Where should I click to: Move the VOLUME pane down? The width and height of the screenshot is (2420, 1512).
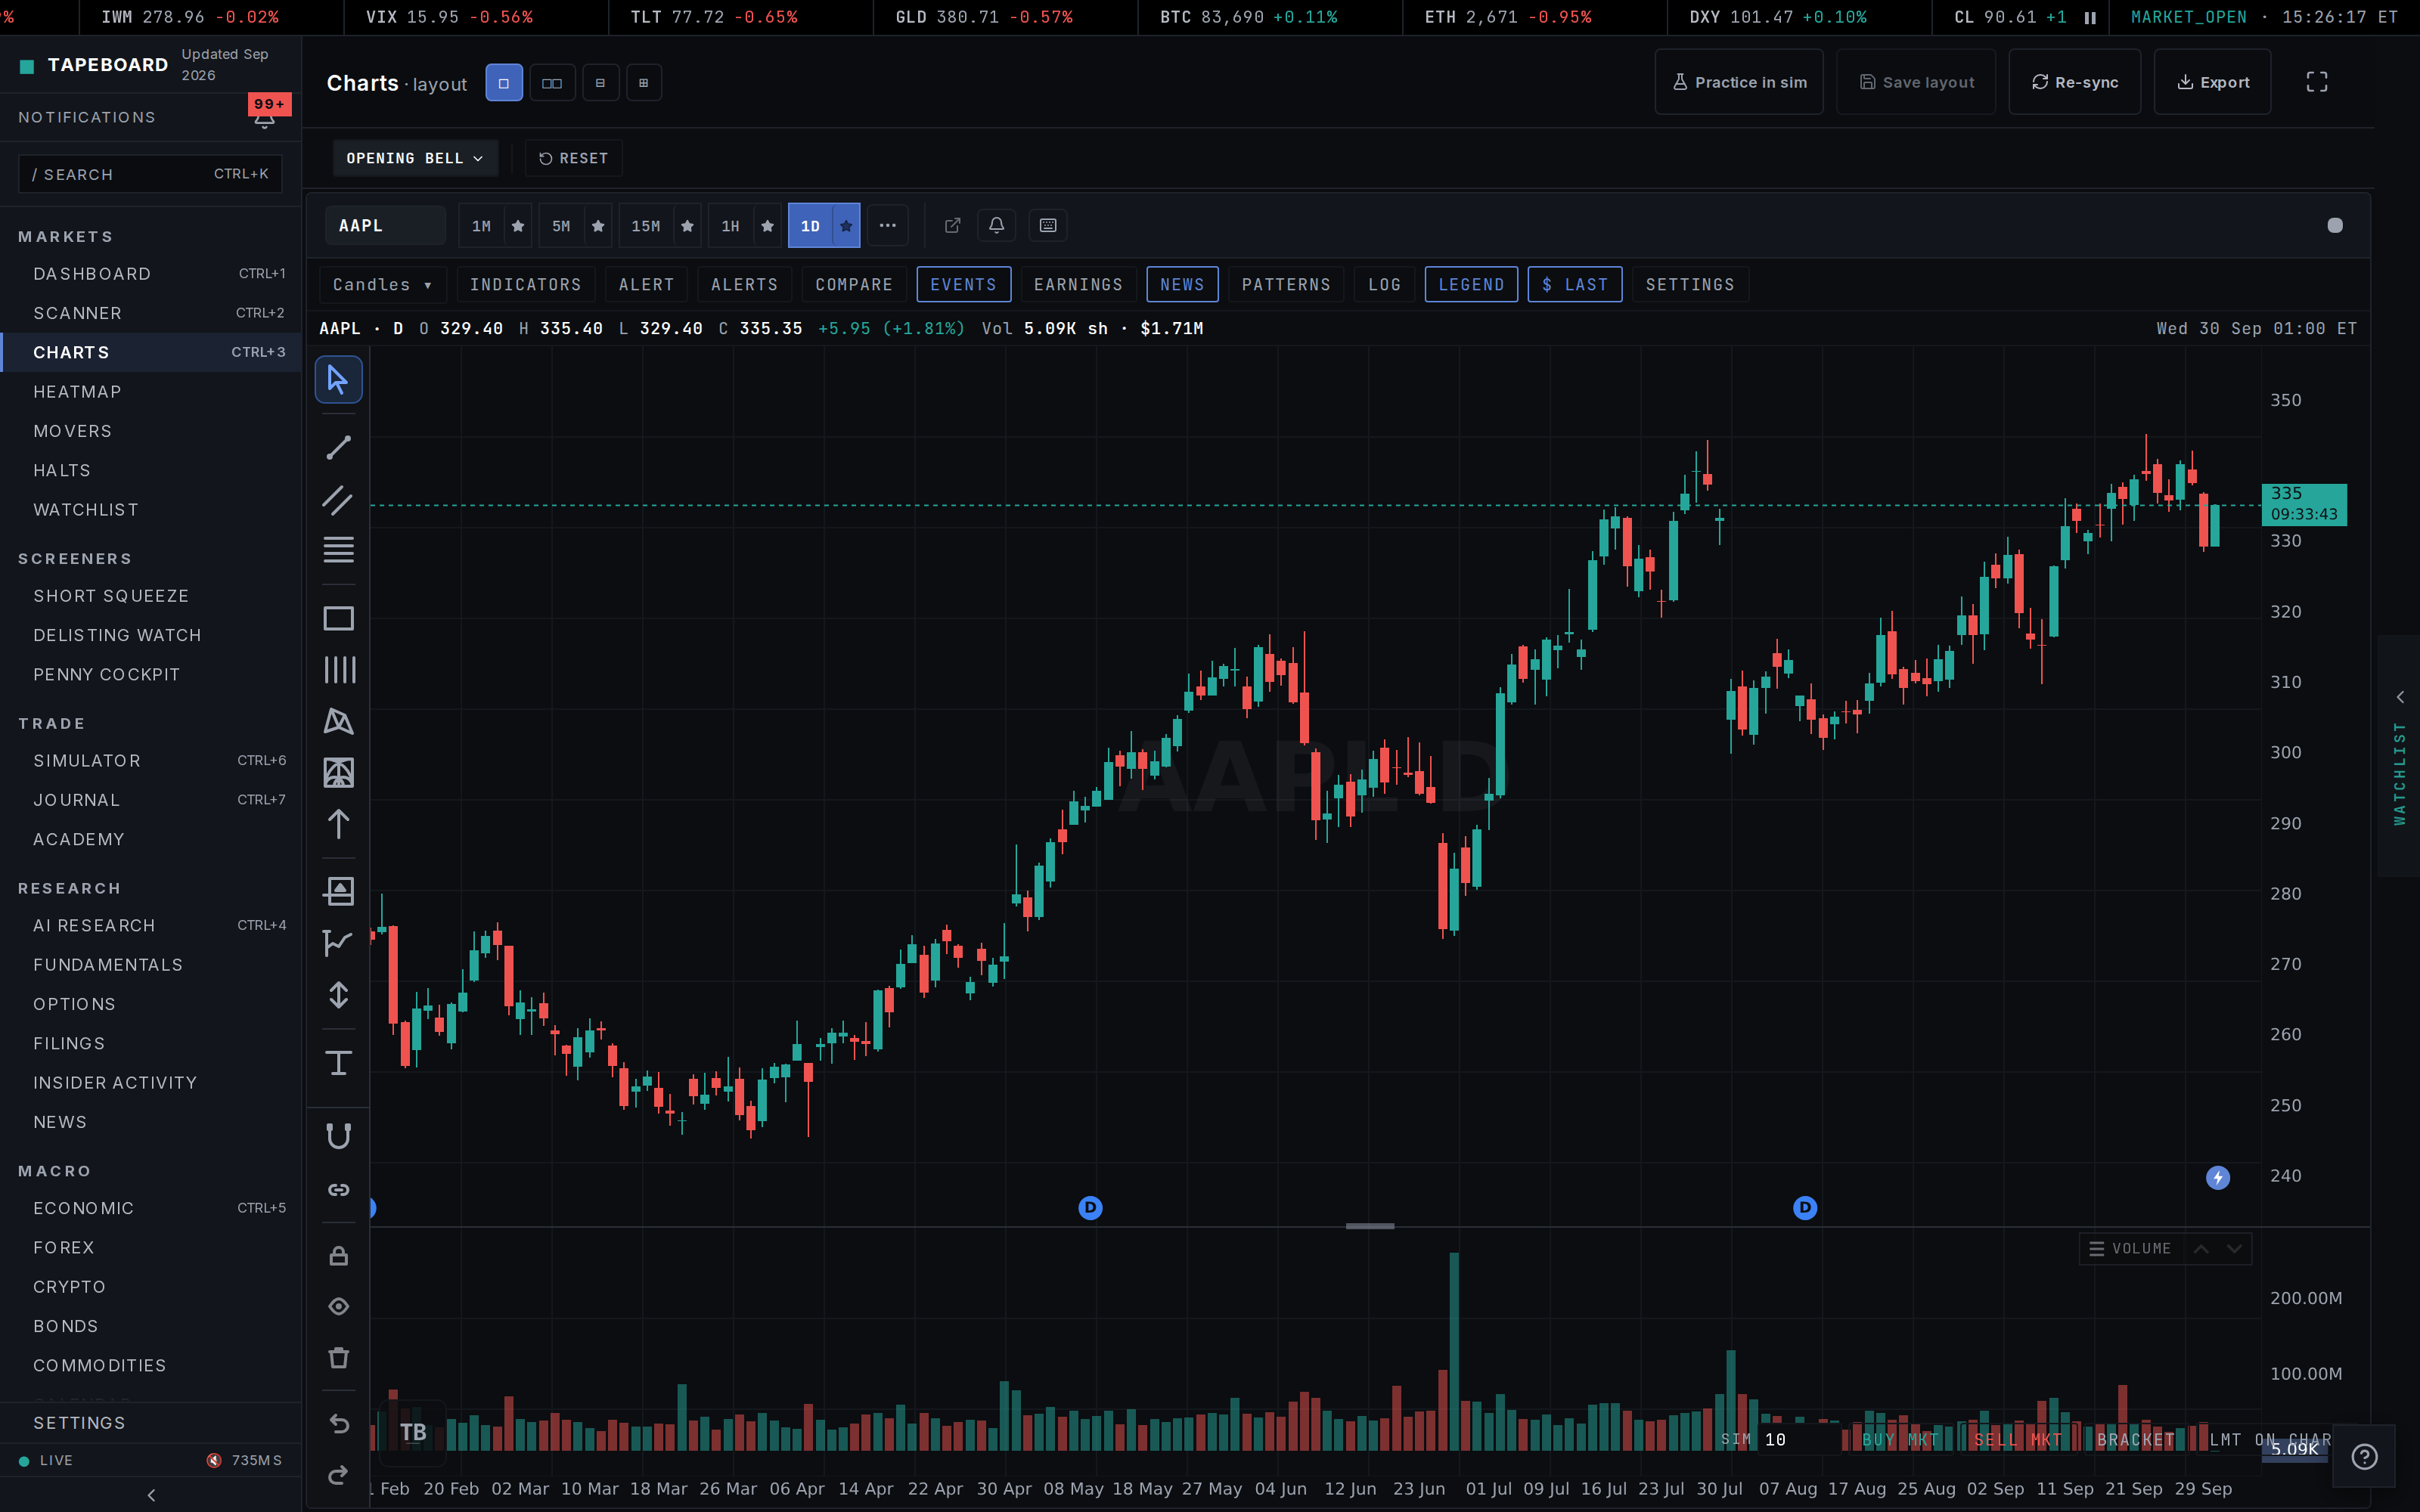[x=2234, y=1249]
